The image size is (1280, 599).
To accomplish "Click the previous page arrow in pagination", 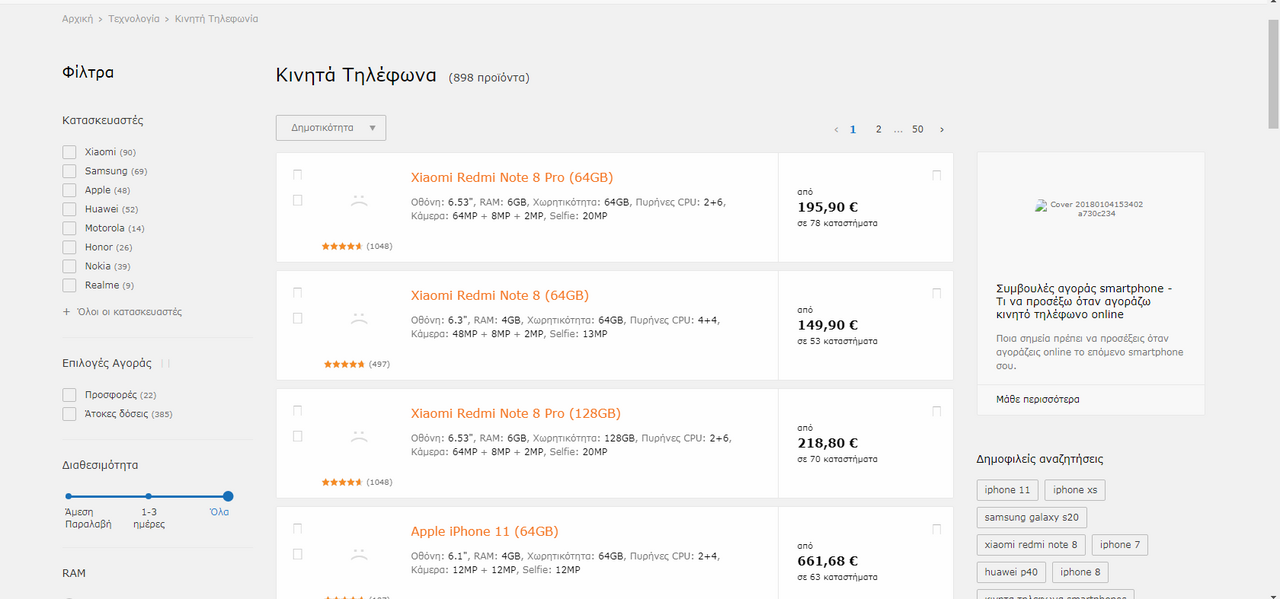I will 836,130.
